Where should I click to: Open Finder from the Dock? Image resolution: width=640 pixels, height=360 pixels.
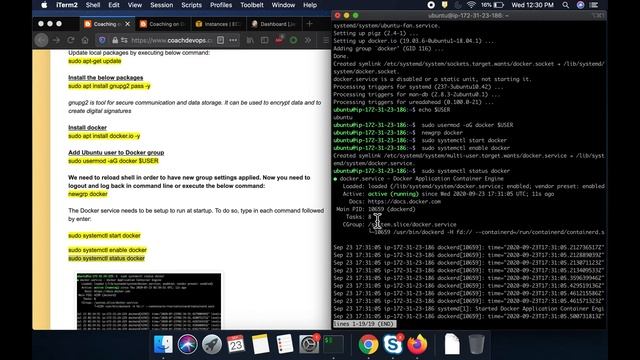163,344
